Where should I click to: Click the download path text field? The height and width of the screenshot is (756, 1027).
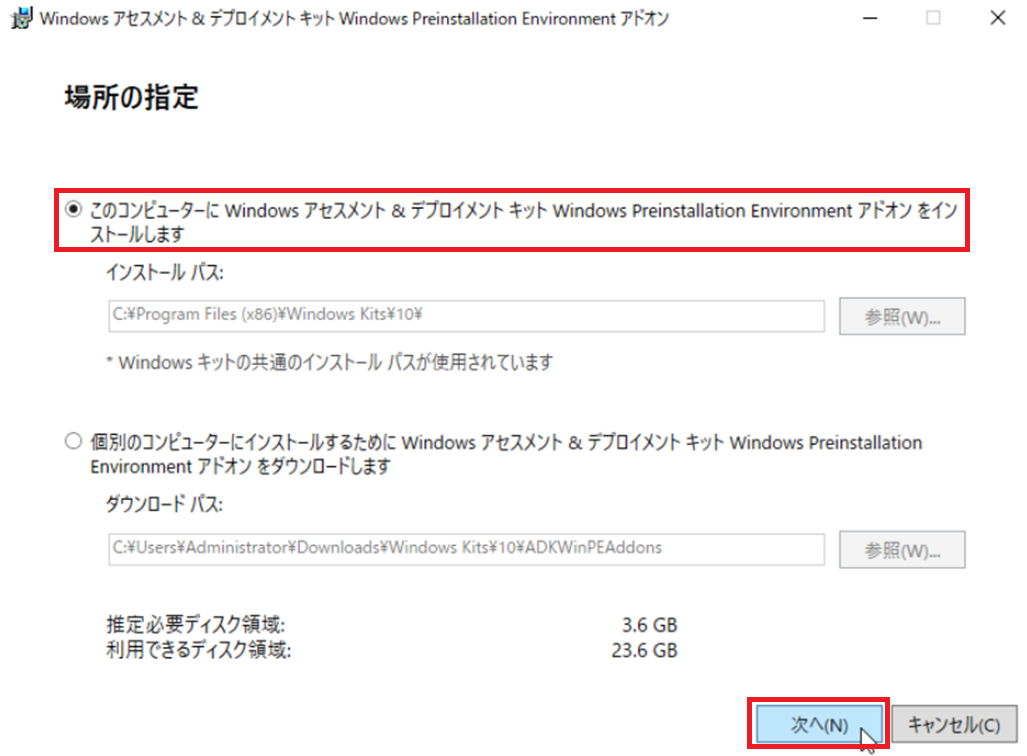tap(466, 549)
